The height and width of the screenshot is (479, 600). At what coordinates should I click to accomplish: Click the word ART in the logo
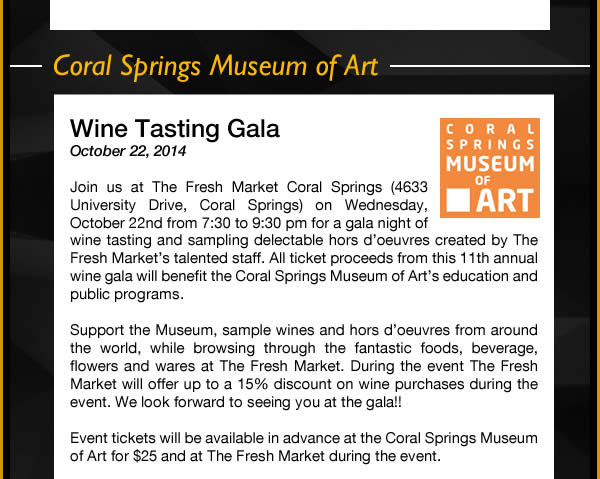[x=505, y=200]
